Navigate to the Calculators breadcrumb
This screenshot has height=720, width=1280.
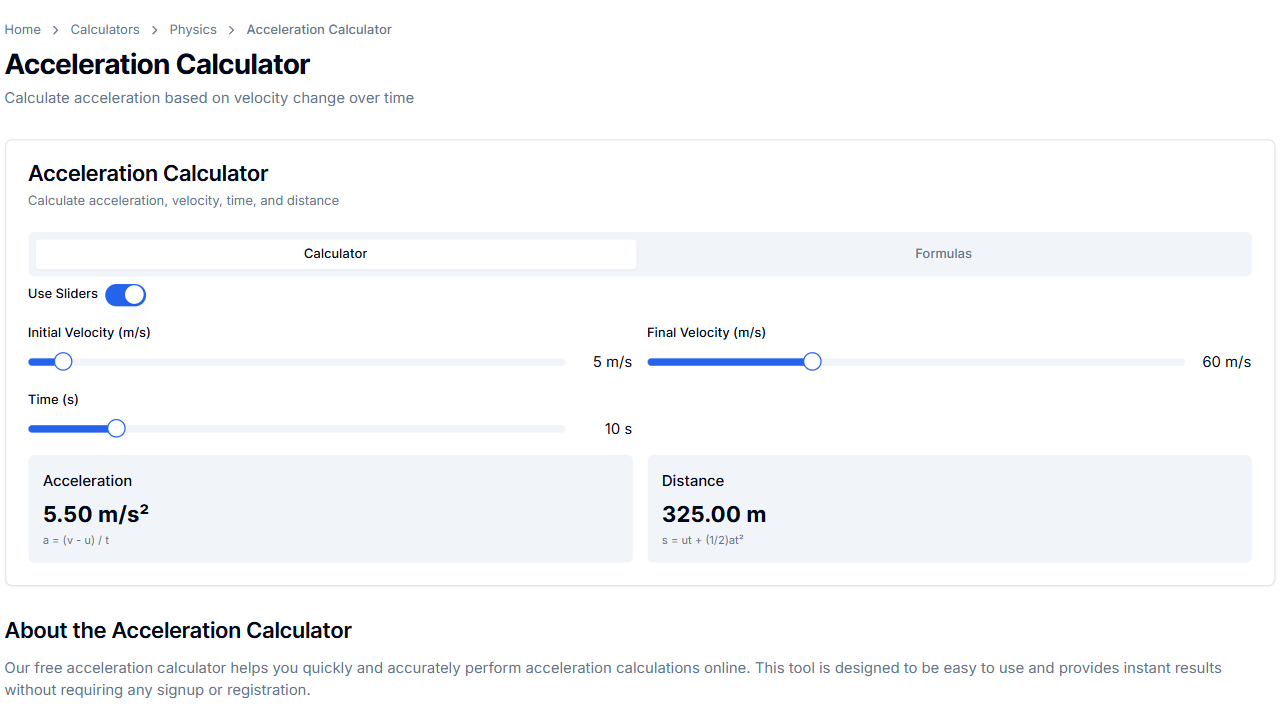[x=105, y=29]
